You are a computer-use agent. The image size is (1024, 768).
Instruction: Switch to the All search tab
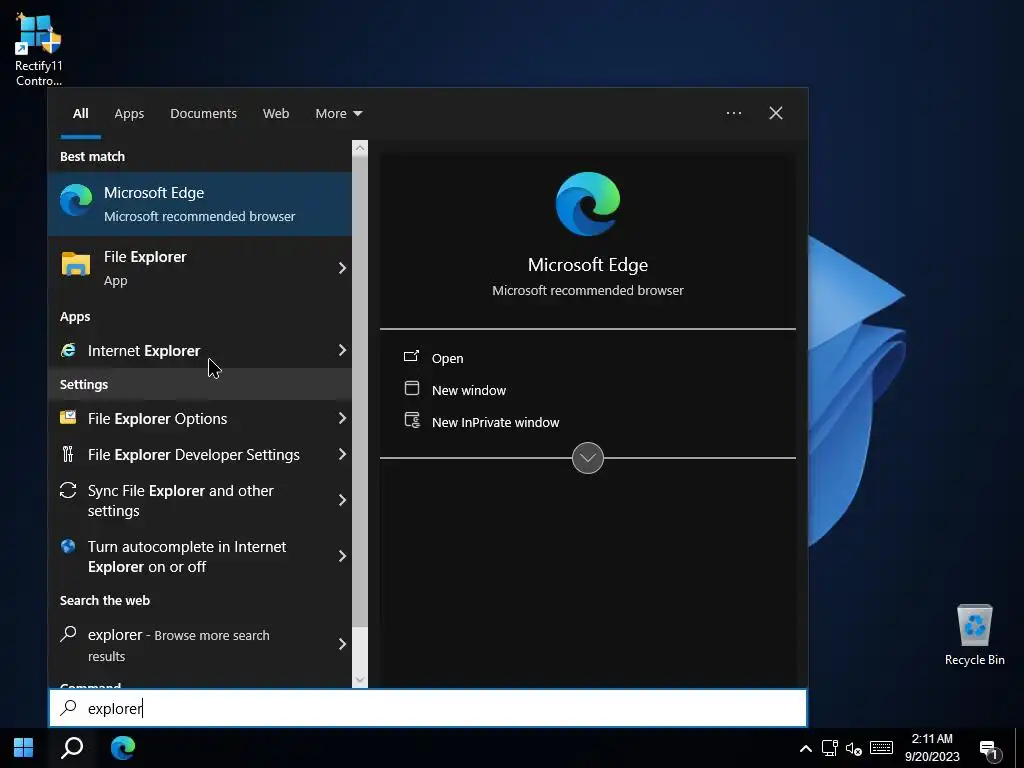(80, 114)
